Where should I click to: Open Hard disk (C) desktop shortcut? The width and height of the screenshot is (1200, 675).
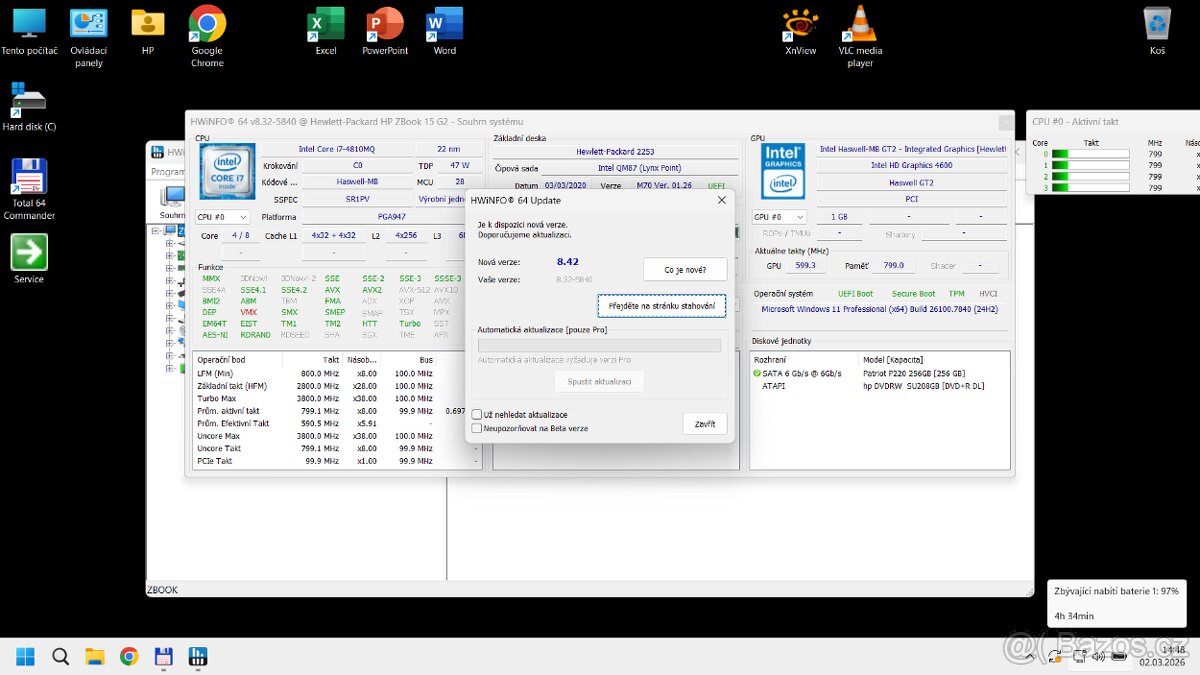[29, 107]
